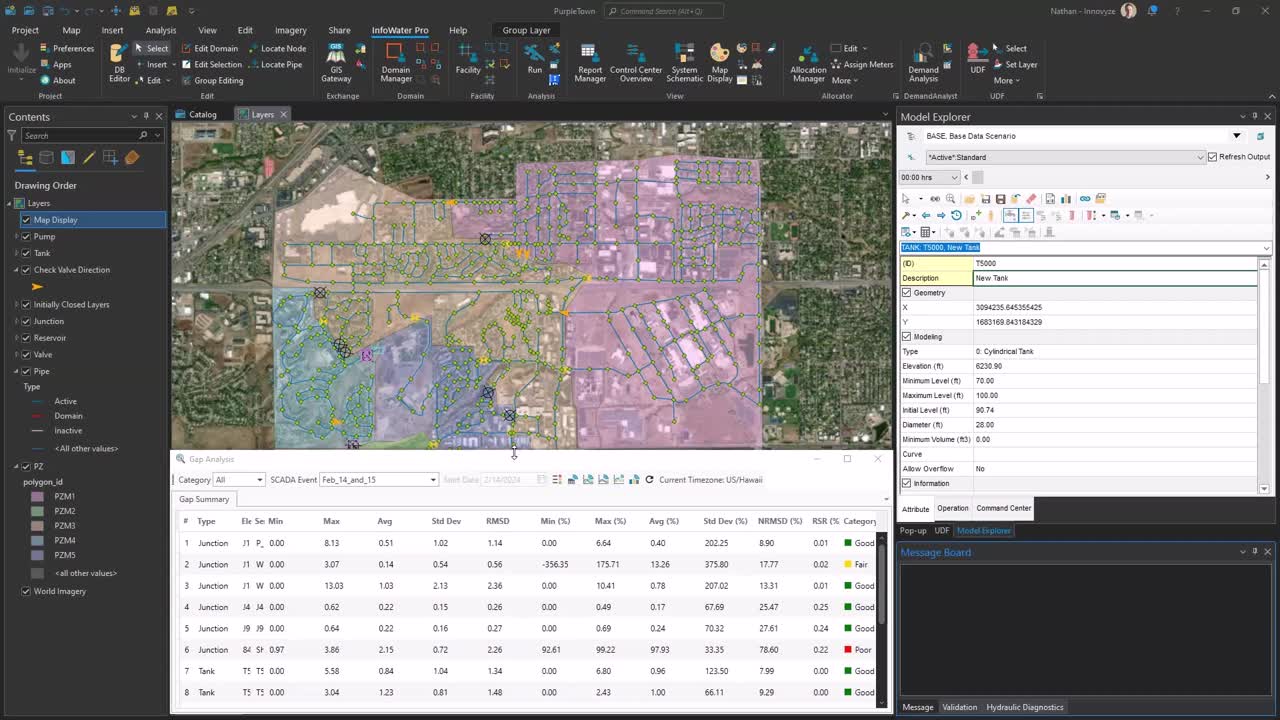
Task: Toggle World Imagery layer visibility
Action: (26, 591)
